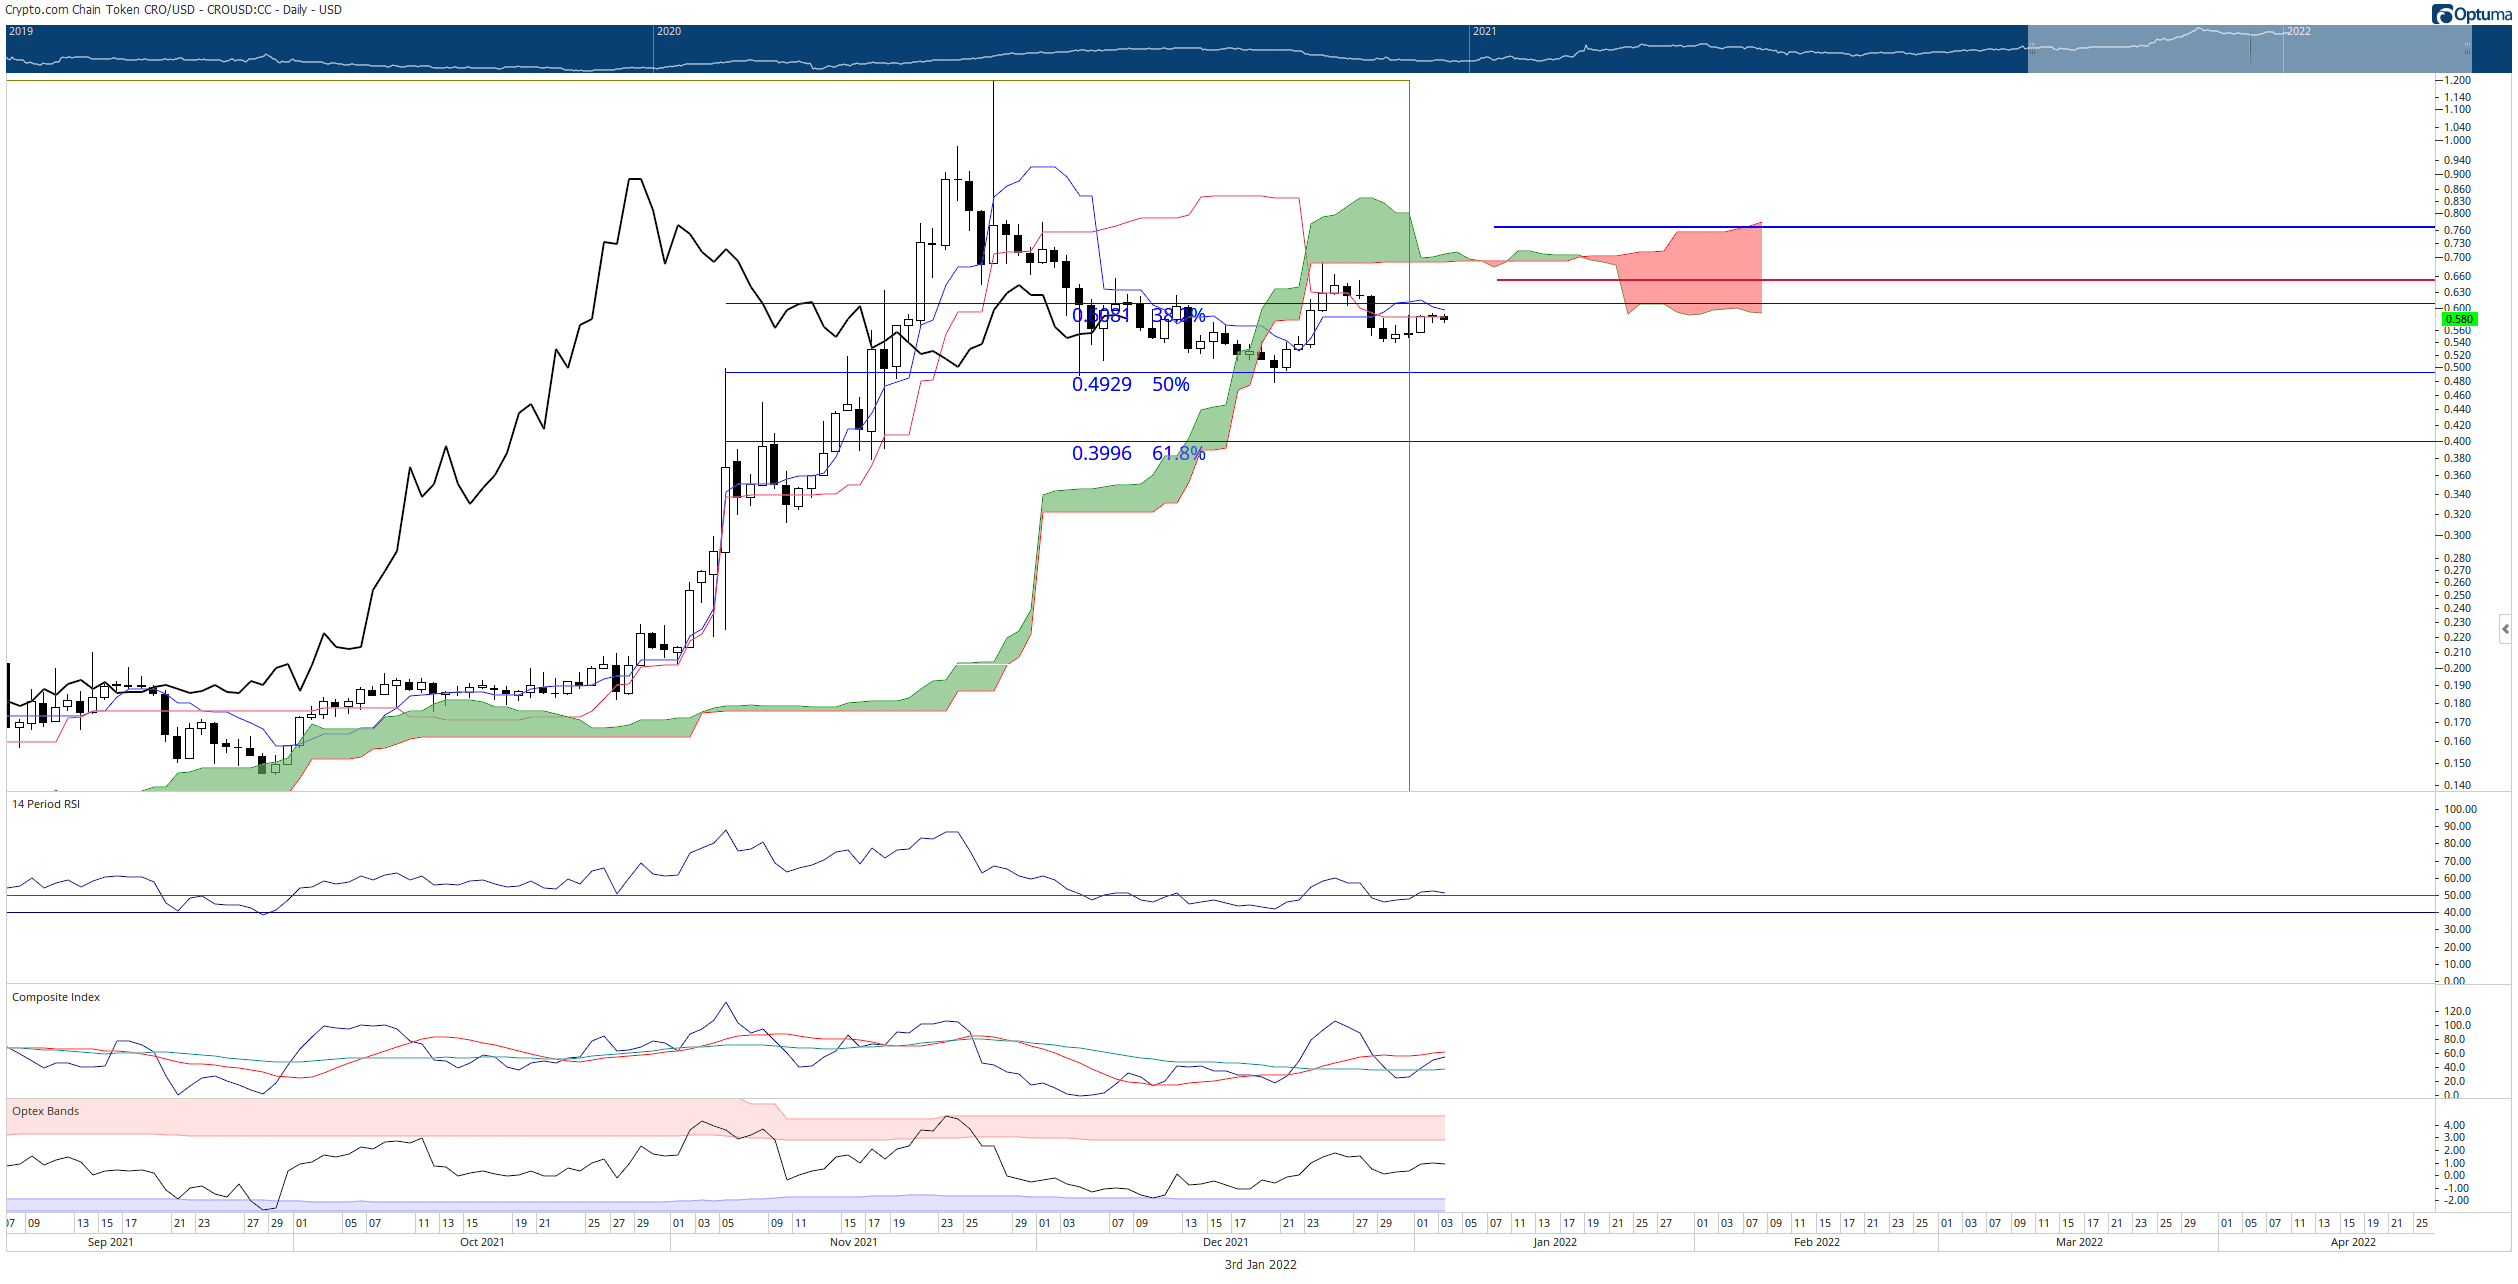This screenshot has height=1284, width=2518.
Task: Click the Jan 2022 month label
Action: pyautogui.click(x=1555, y=1242)
